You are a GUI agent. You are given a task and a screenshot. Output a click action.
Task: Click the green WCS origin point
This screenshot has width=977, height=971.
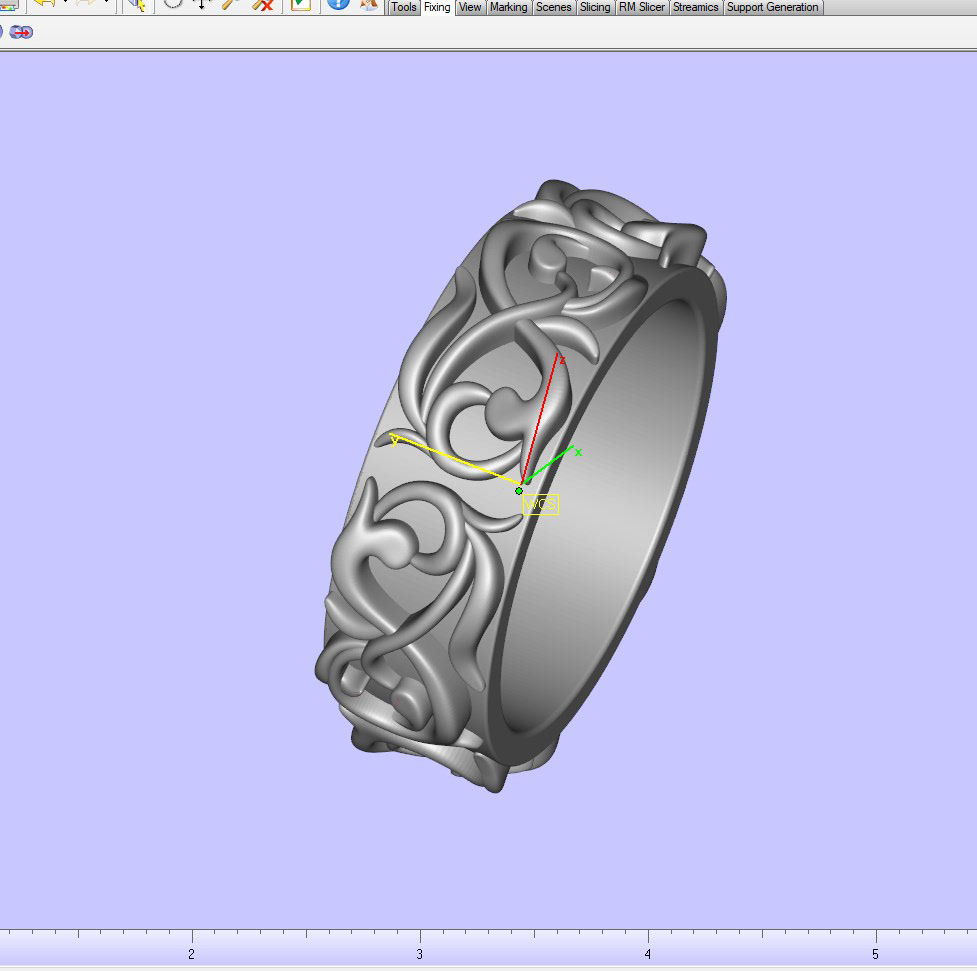519,491
